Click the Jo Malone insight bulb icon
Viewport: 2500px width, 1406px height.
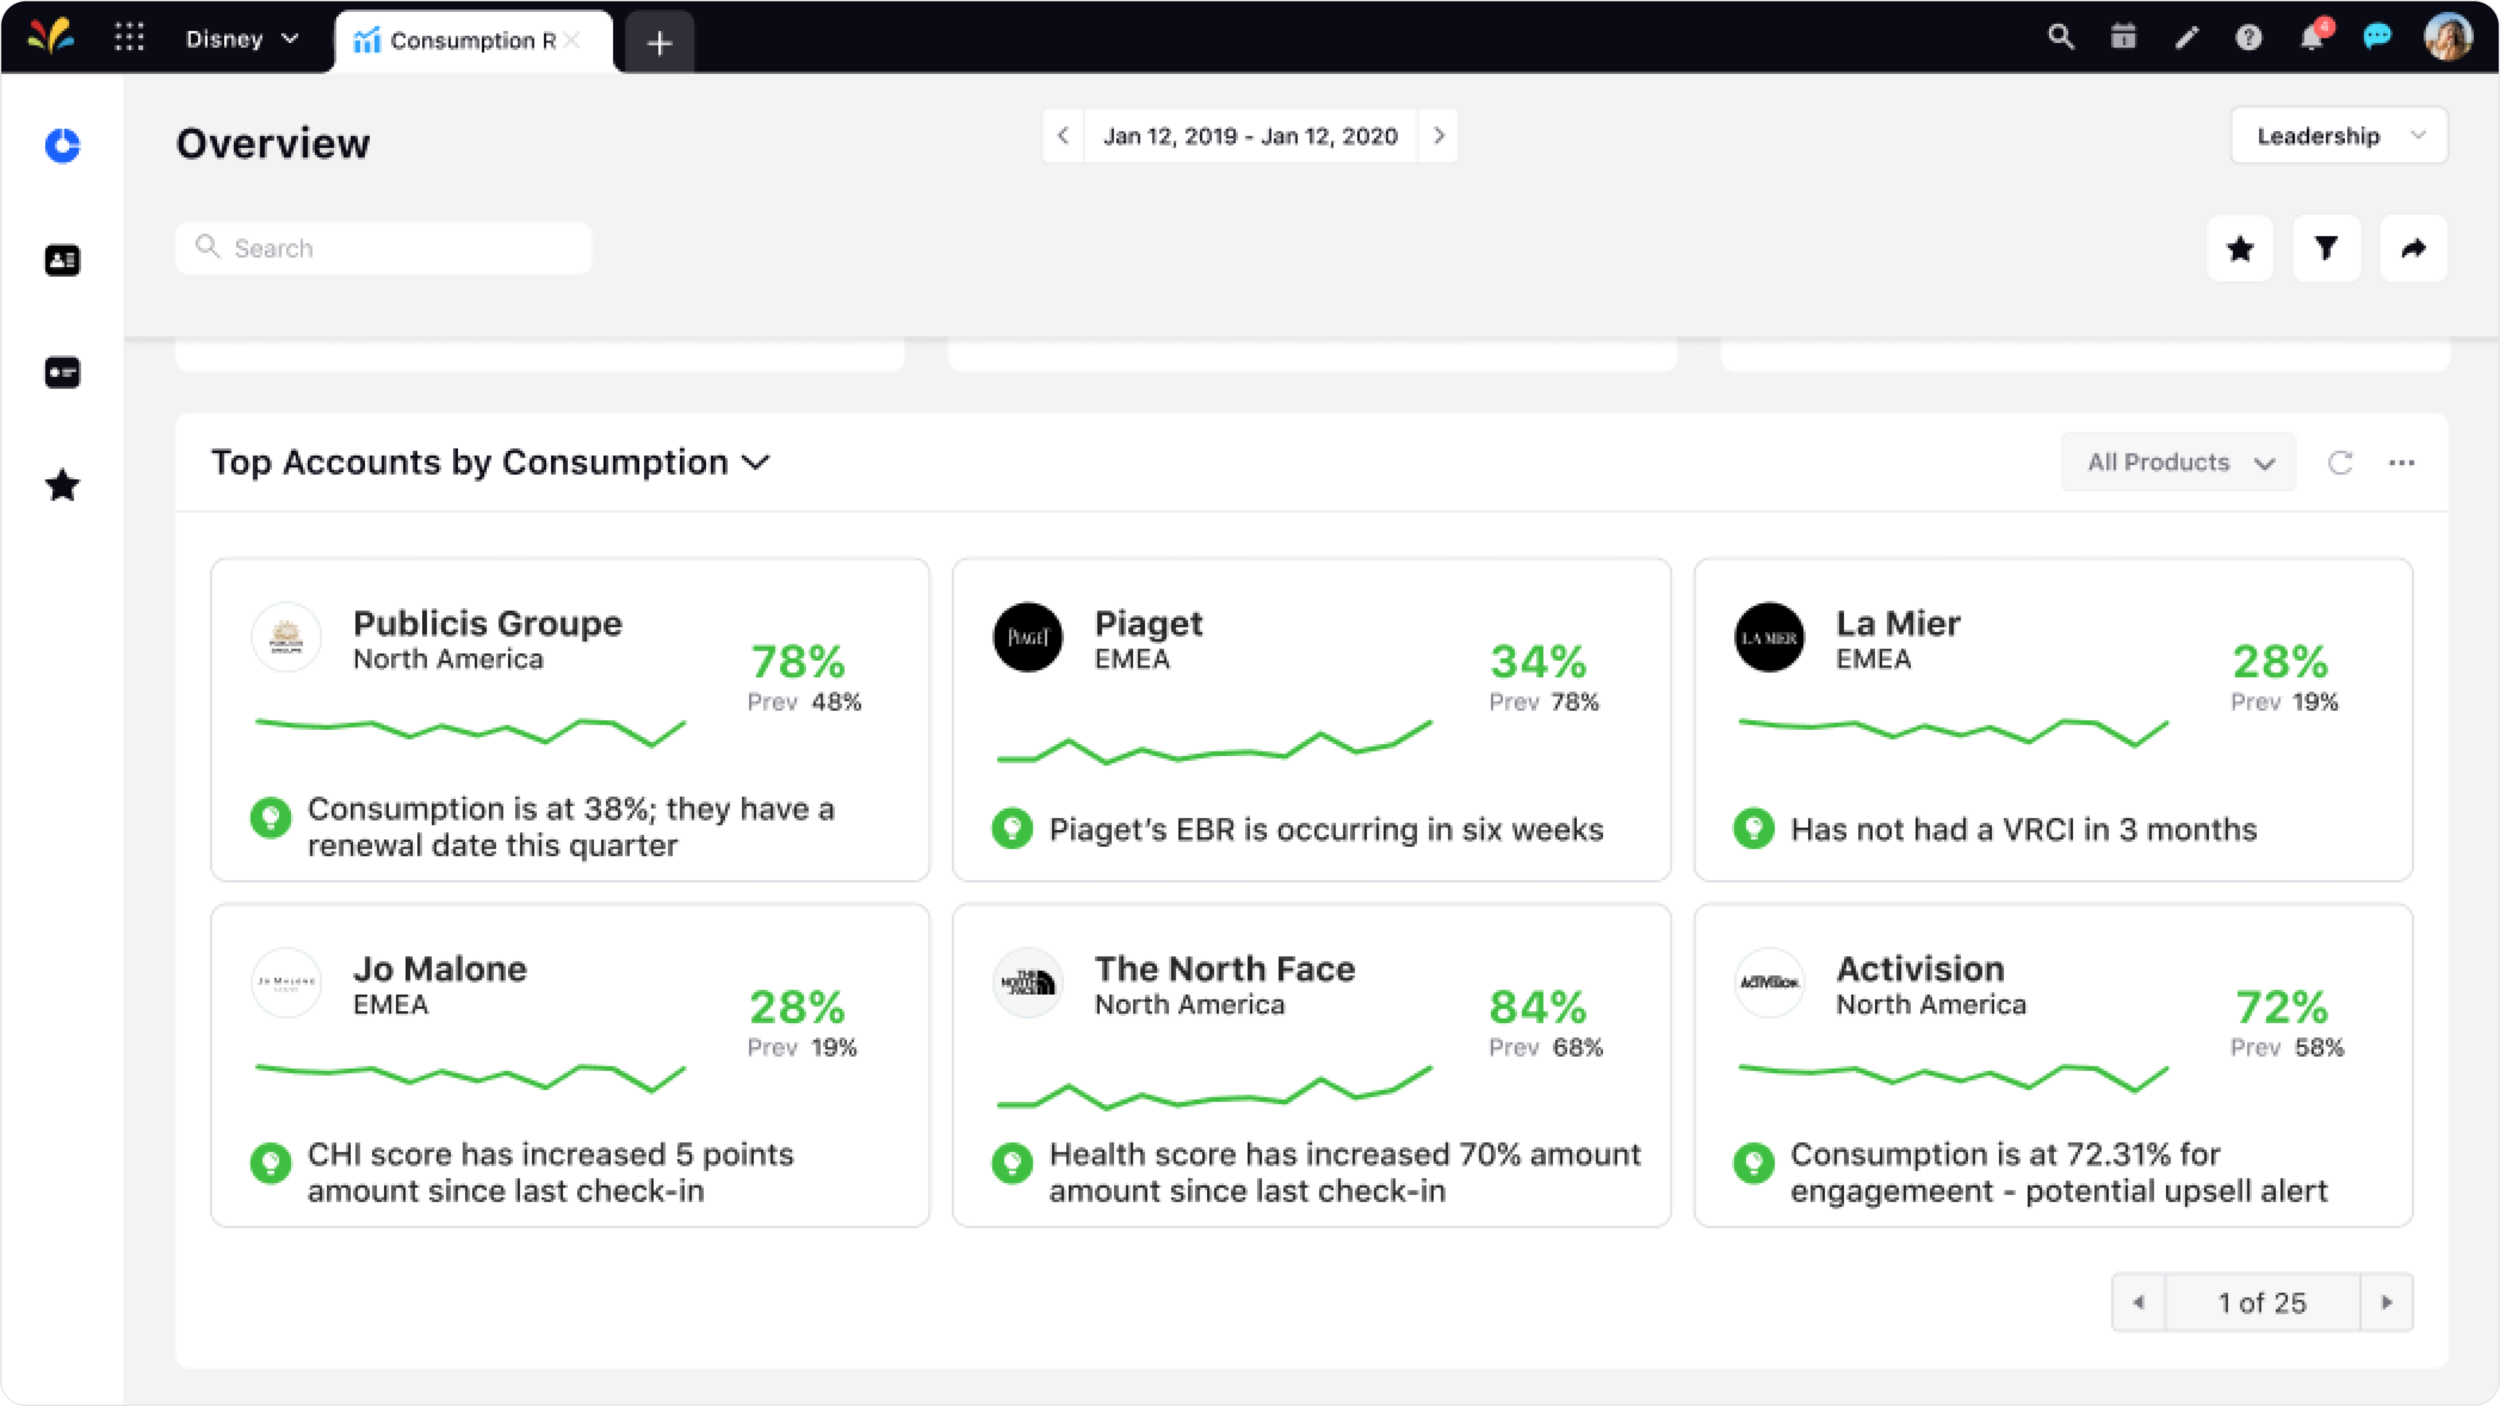270,1163
